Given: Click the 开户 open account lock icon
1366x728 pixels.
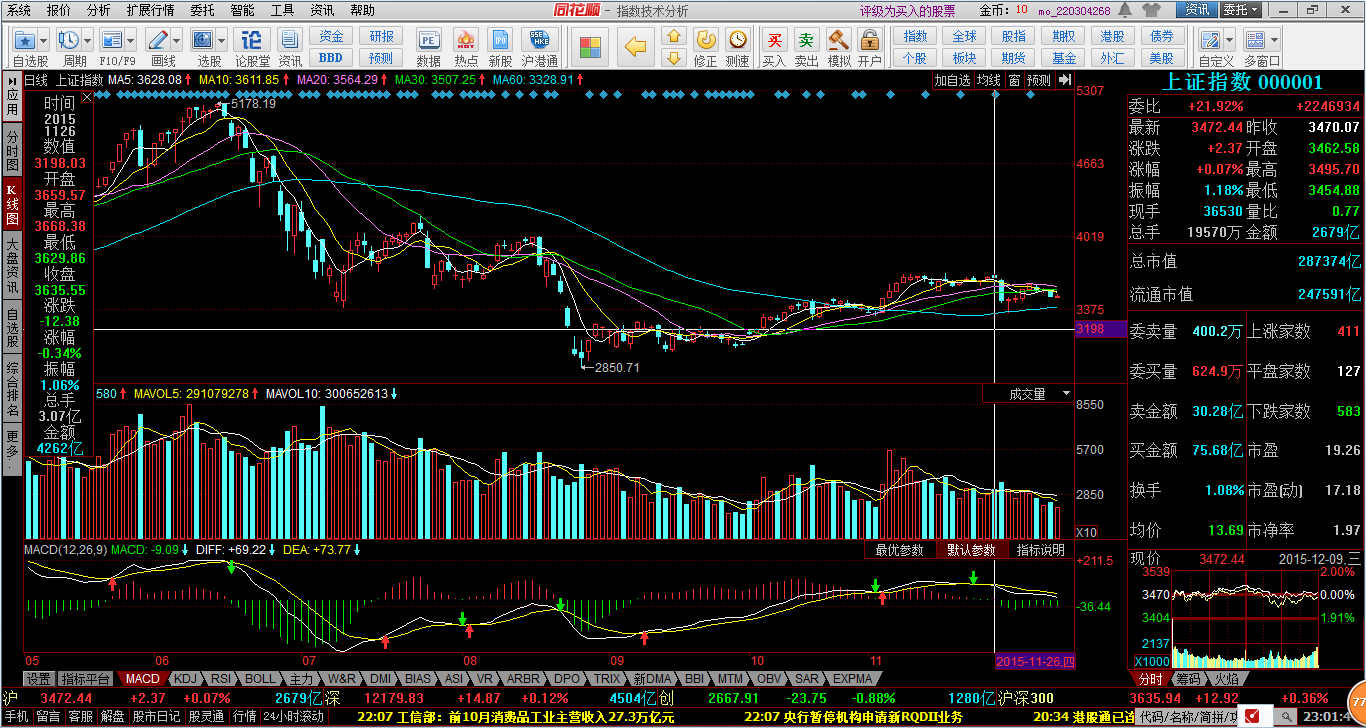Looking at the screenshot, I should (x=870, y=40).
